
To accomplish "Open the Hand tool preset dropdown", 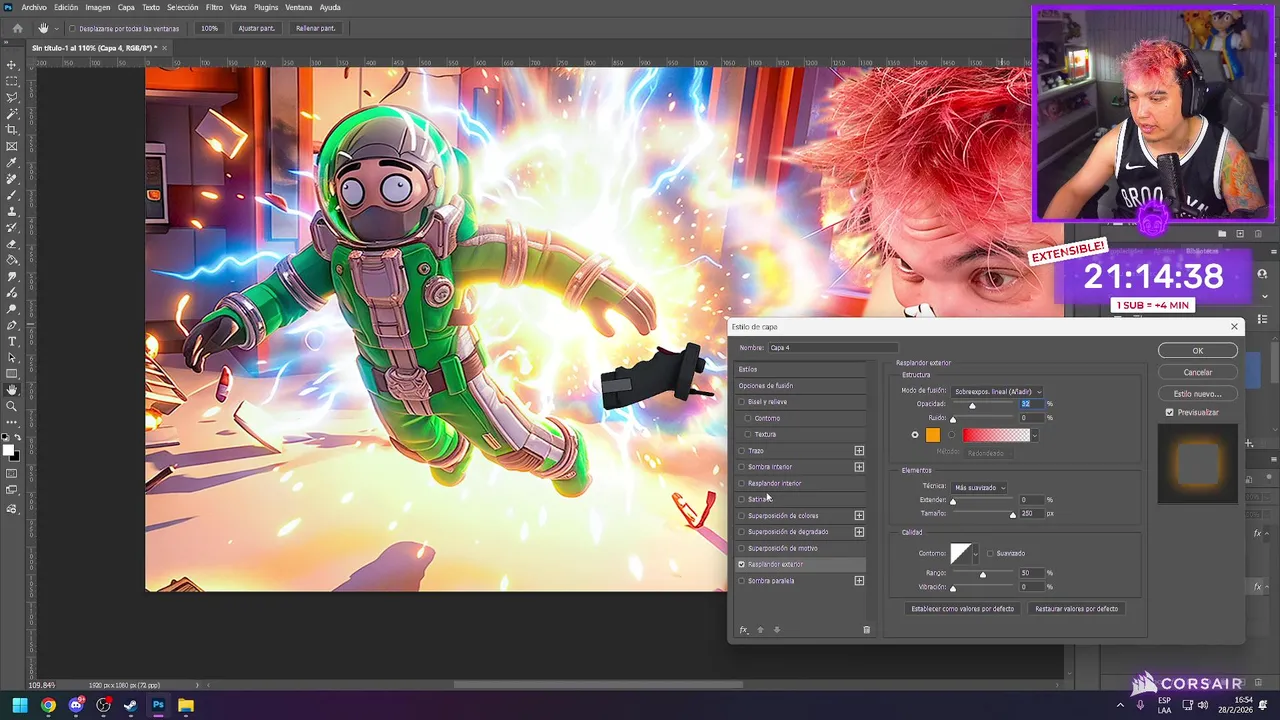I will click(x=55, y=28).
